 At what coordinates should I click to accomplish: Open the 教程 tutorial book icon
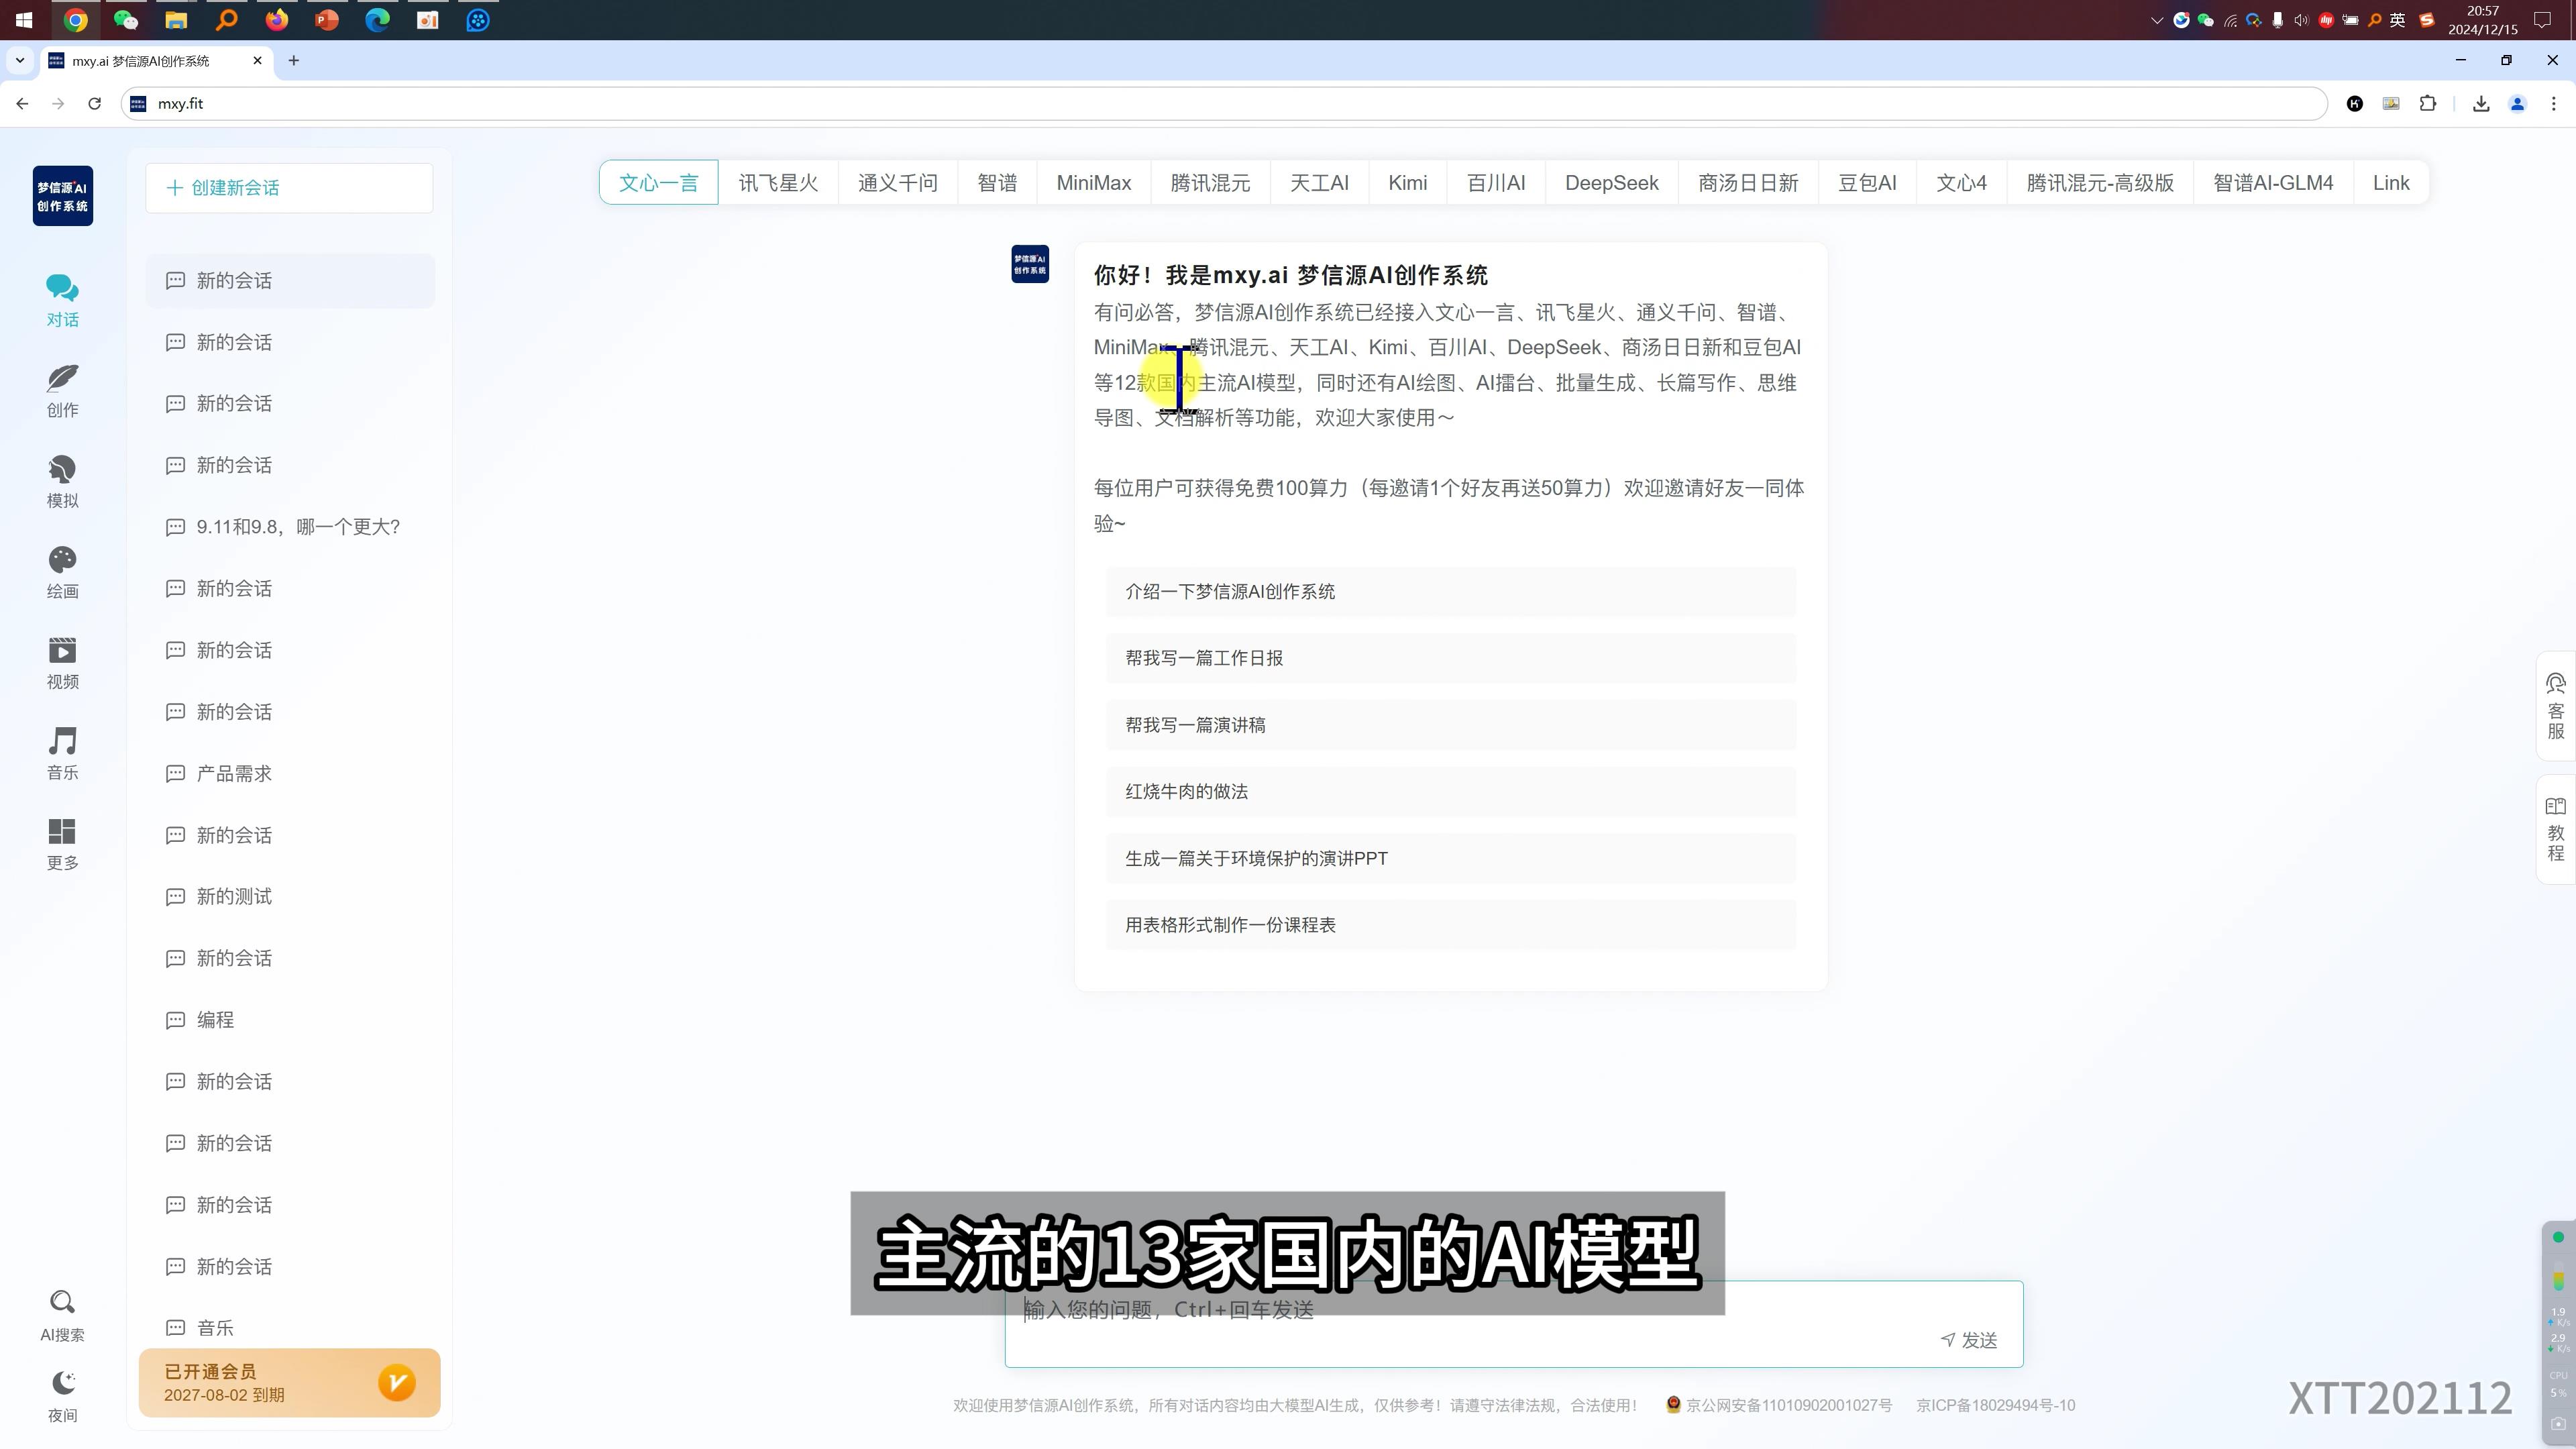coord(2555,807)
